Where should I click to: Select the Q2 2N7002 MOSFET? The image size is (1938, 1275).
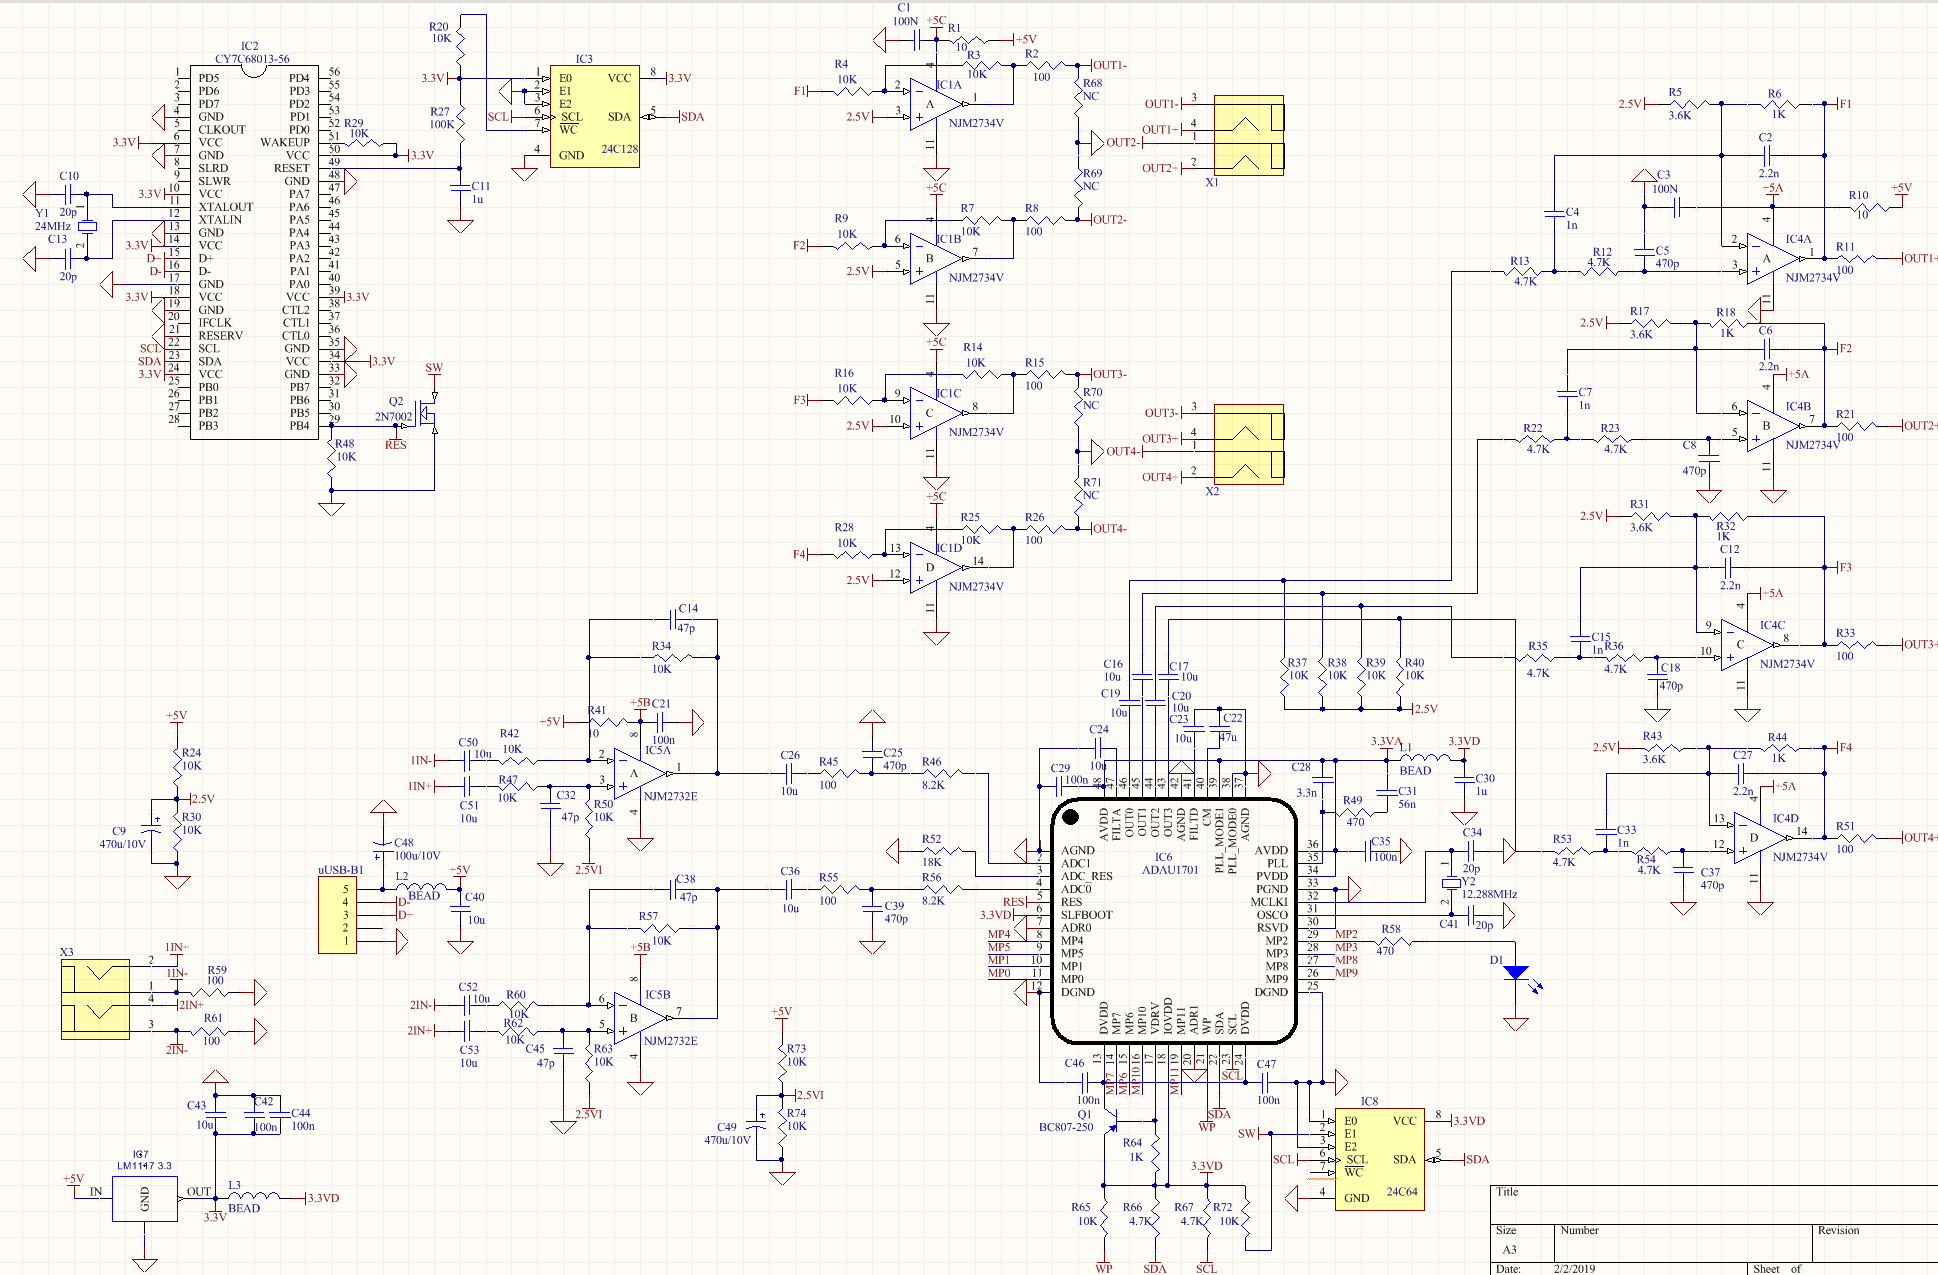(428, 413)
